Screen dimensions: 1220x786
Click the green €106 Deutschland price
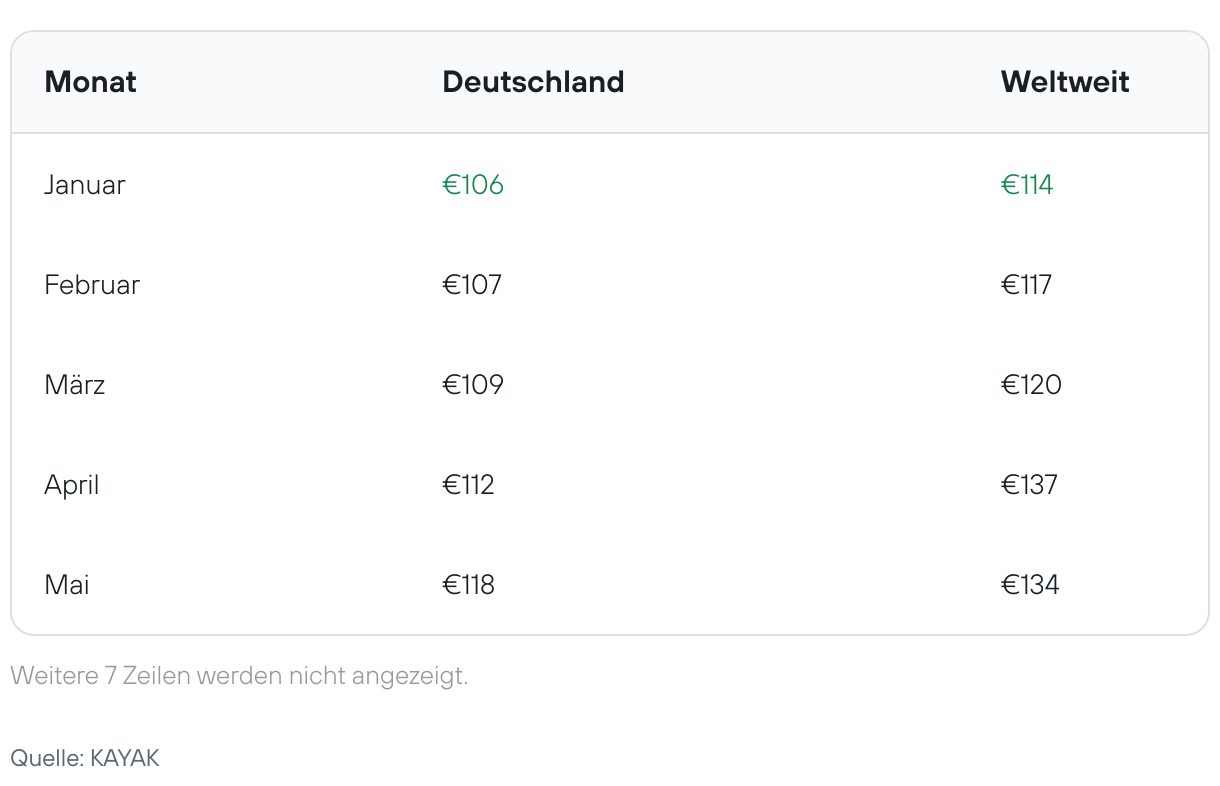473,185
